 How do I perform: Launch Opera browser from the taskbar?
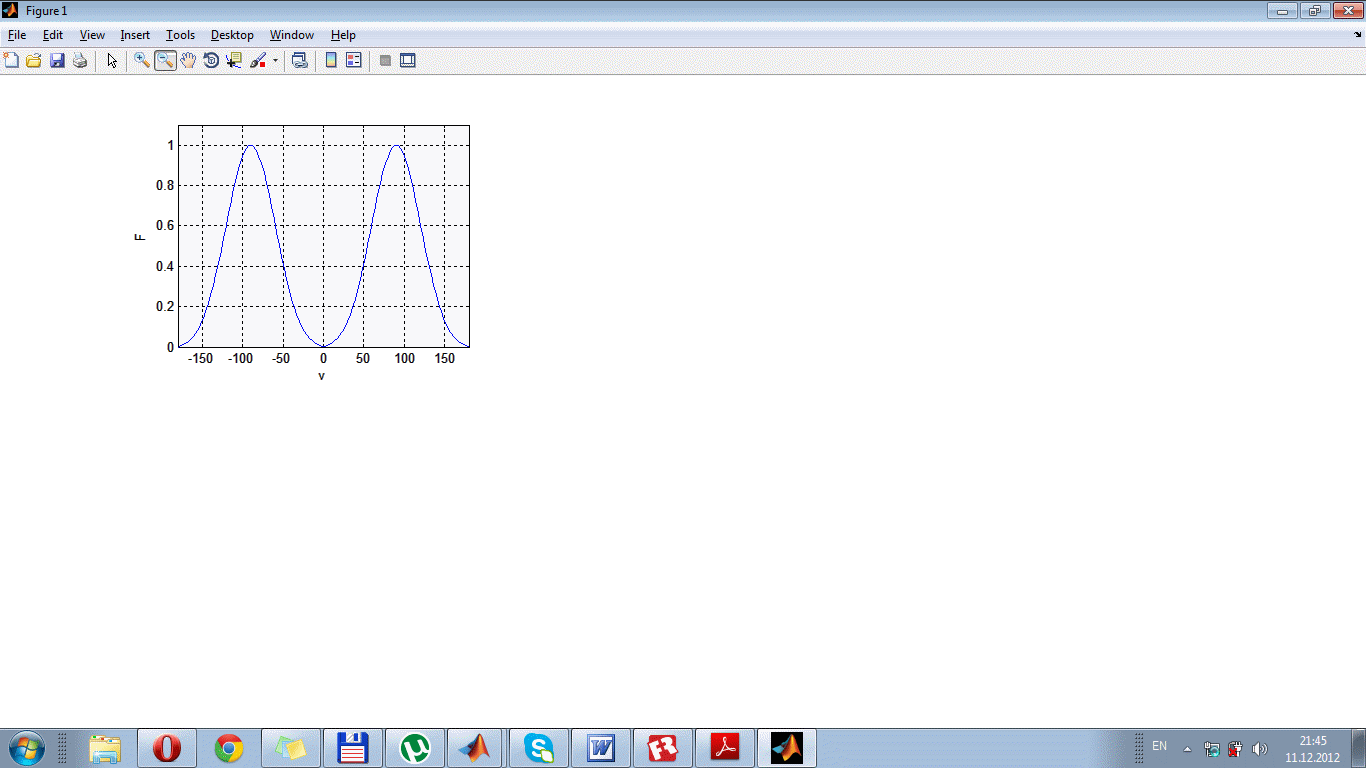[167, 748]
